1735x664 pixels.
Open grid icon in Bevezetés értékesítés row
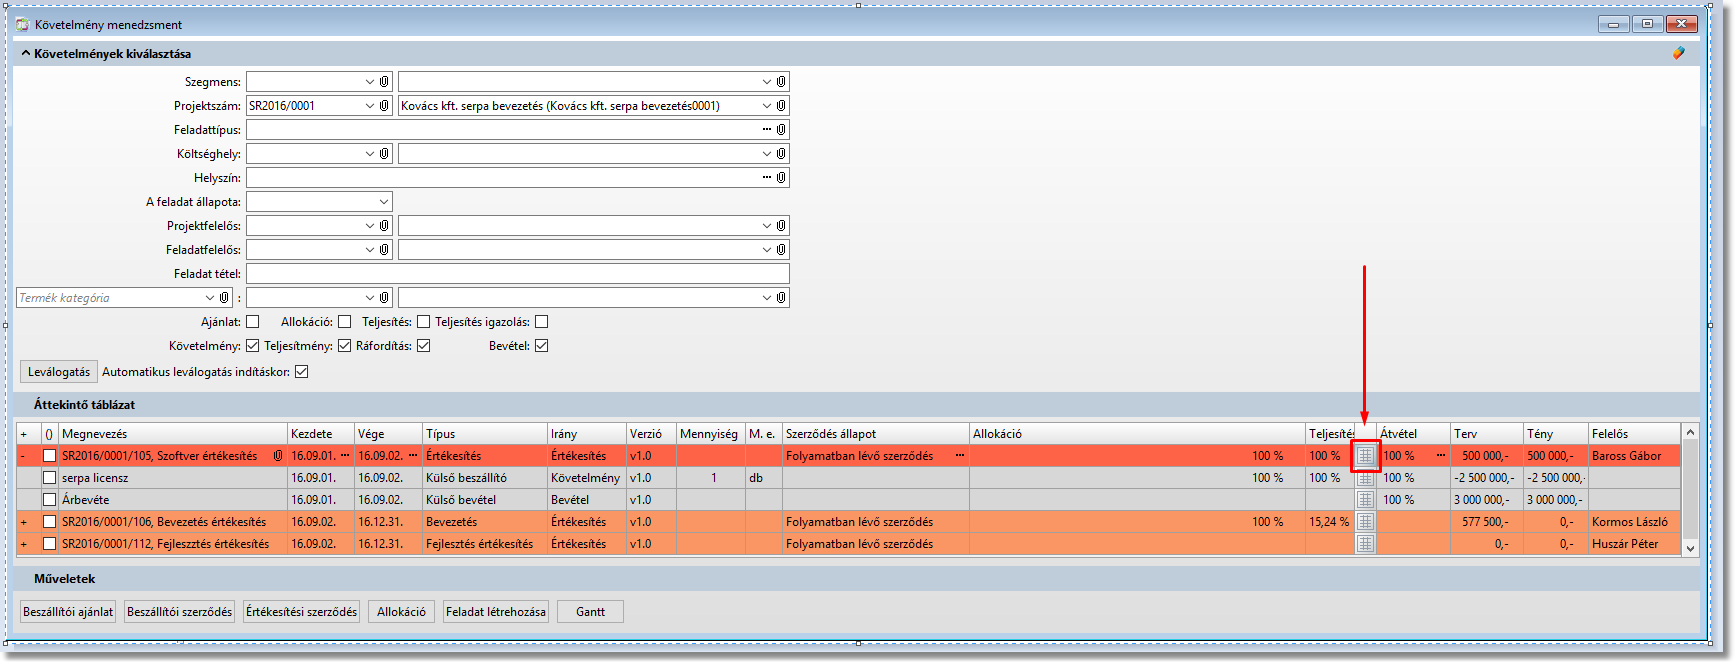coord(1365,522)
